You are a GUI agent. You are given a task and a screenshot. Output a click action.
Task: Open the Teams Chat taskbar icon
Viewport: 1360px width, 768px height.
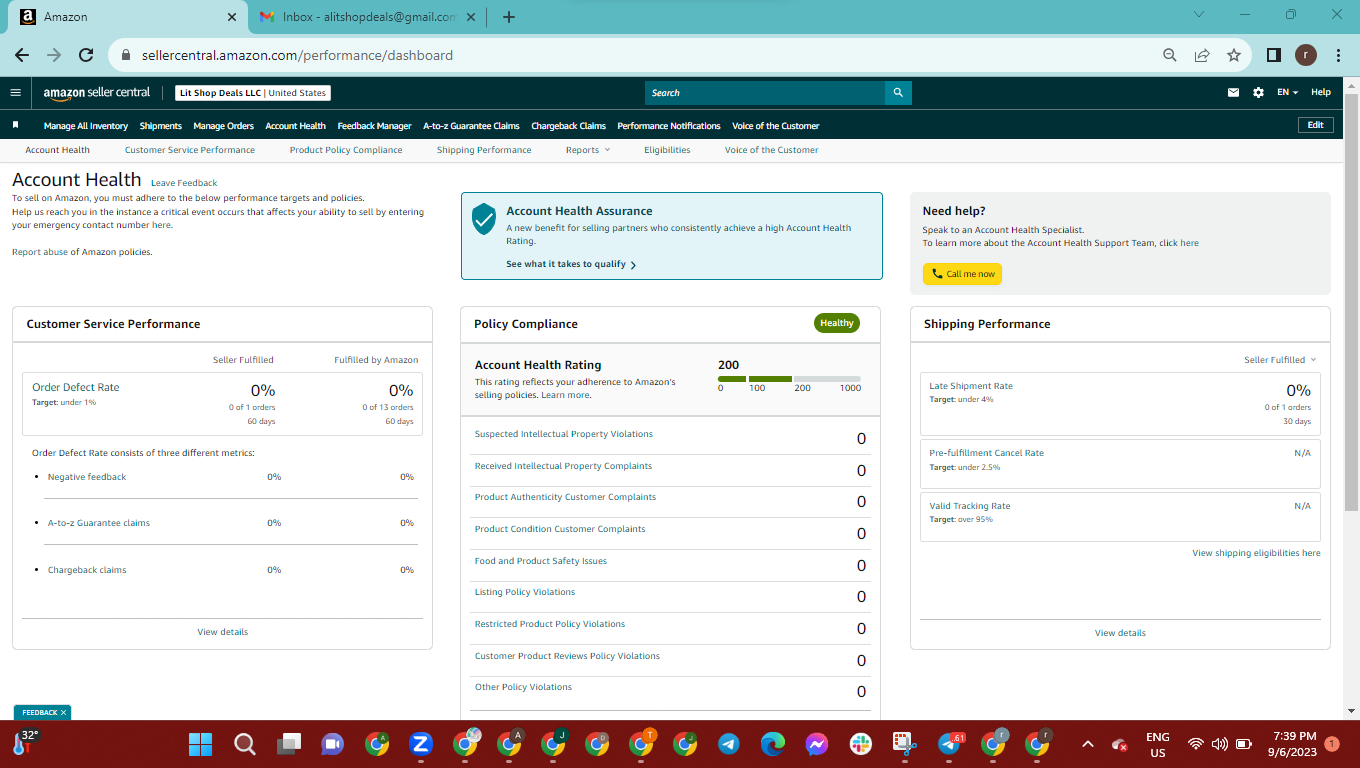[x=333, y=744]
